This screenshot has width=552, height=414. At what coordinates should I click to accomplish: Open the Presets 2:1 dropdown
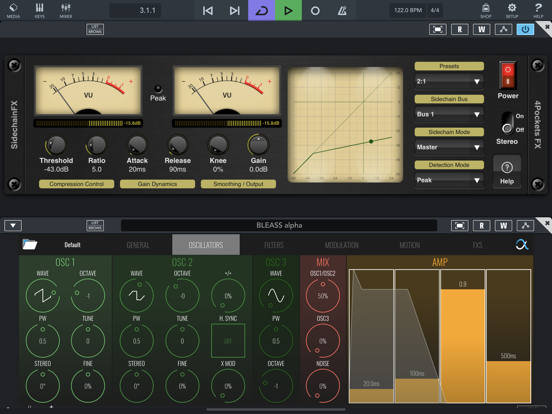(x=449, y=81)
